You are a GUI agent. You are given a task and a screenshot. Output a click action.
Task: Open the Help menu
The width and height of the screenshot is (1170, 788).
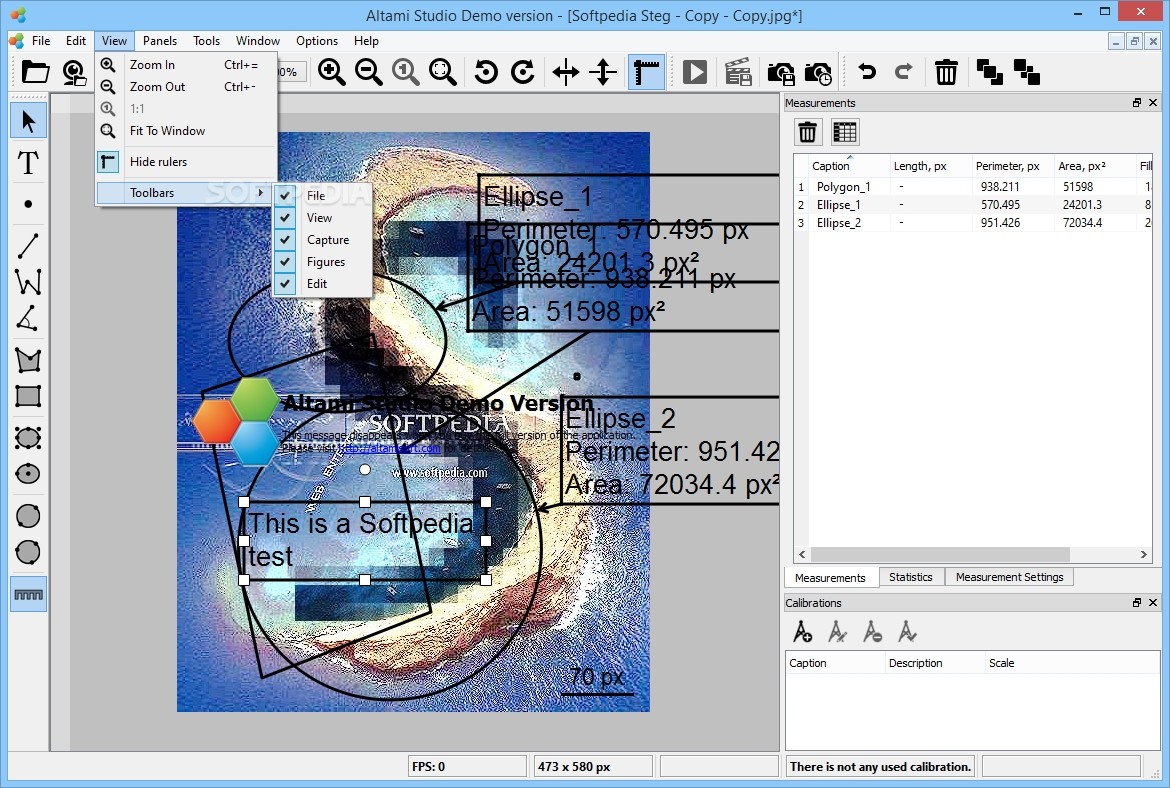tap(366, 41)
